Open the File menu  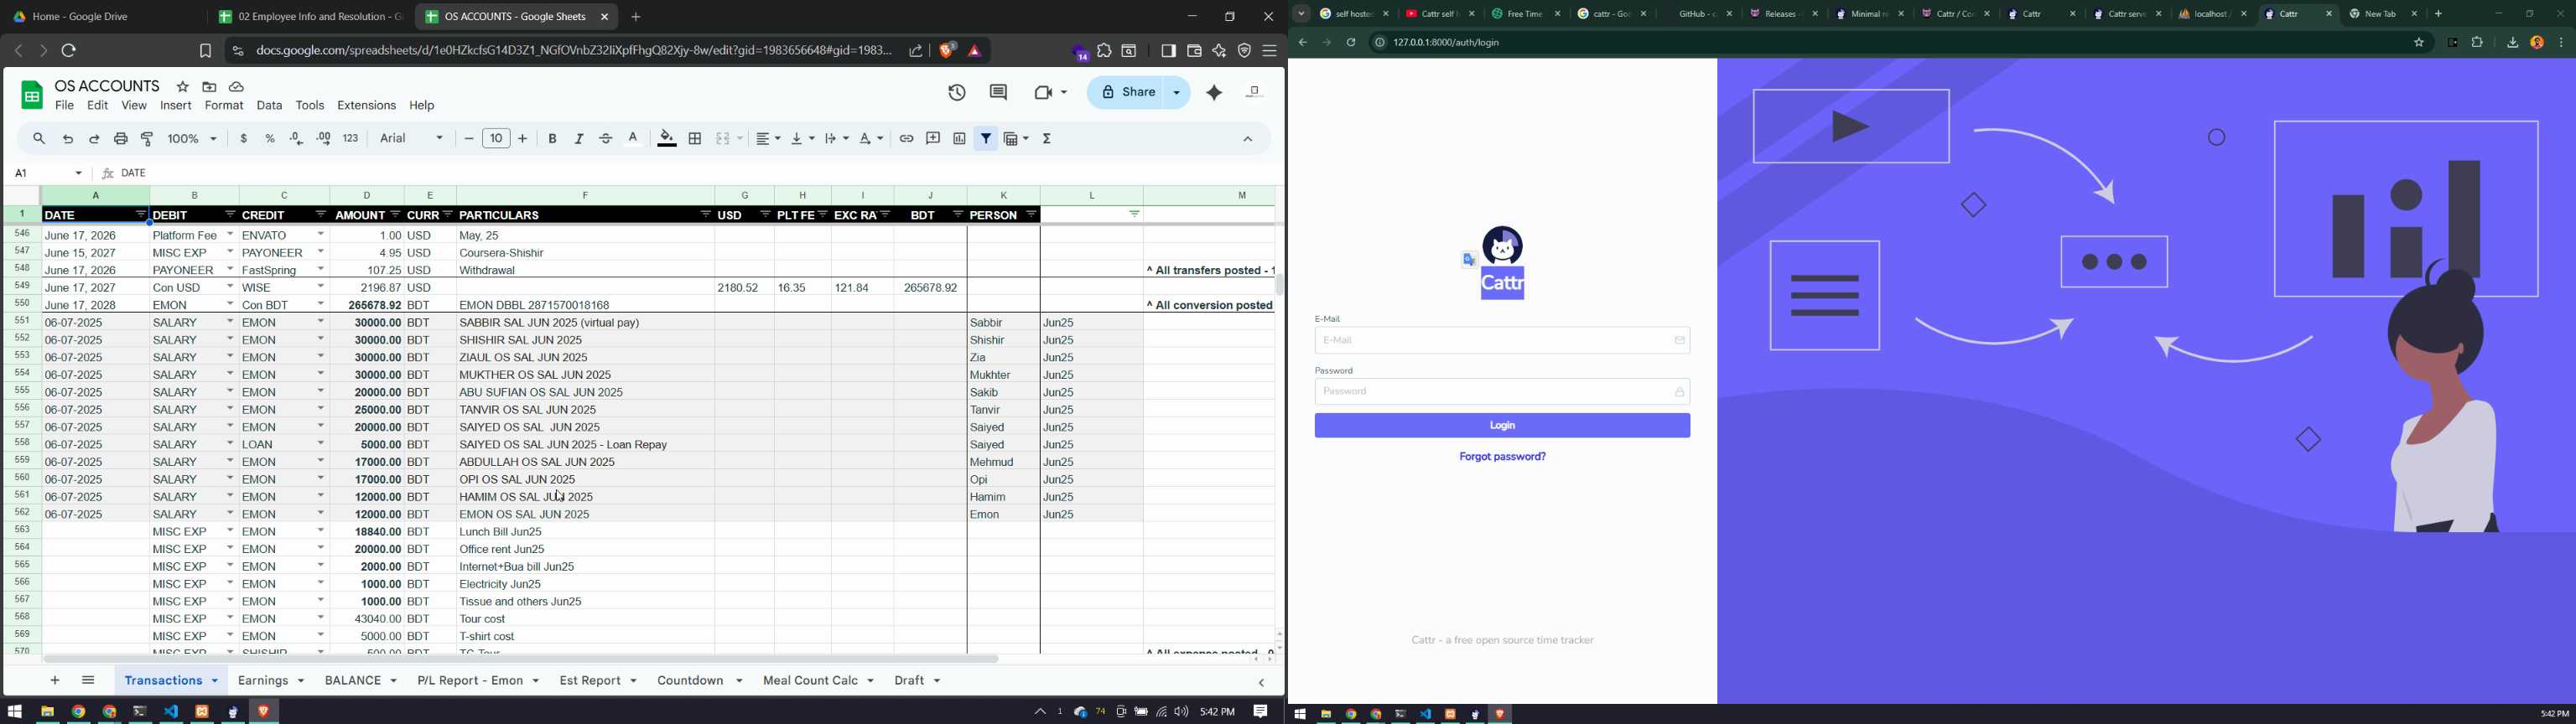coord(65,106)
